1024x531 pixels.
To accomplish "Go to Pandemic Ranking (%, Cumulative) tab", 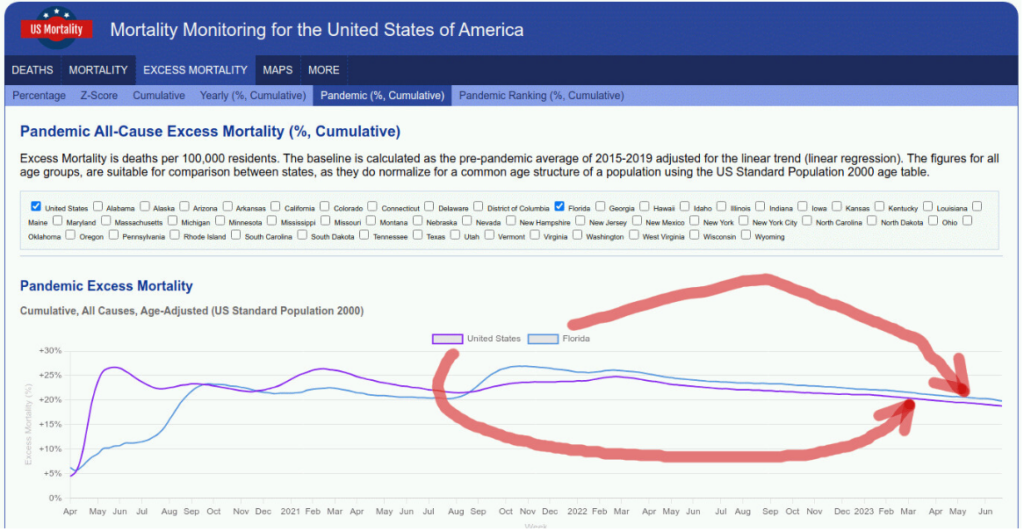I will point(541,95).
